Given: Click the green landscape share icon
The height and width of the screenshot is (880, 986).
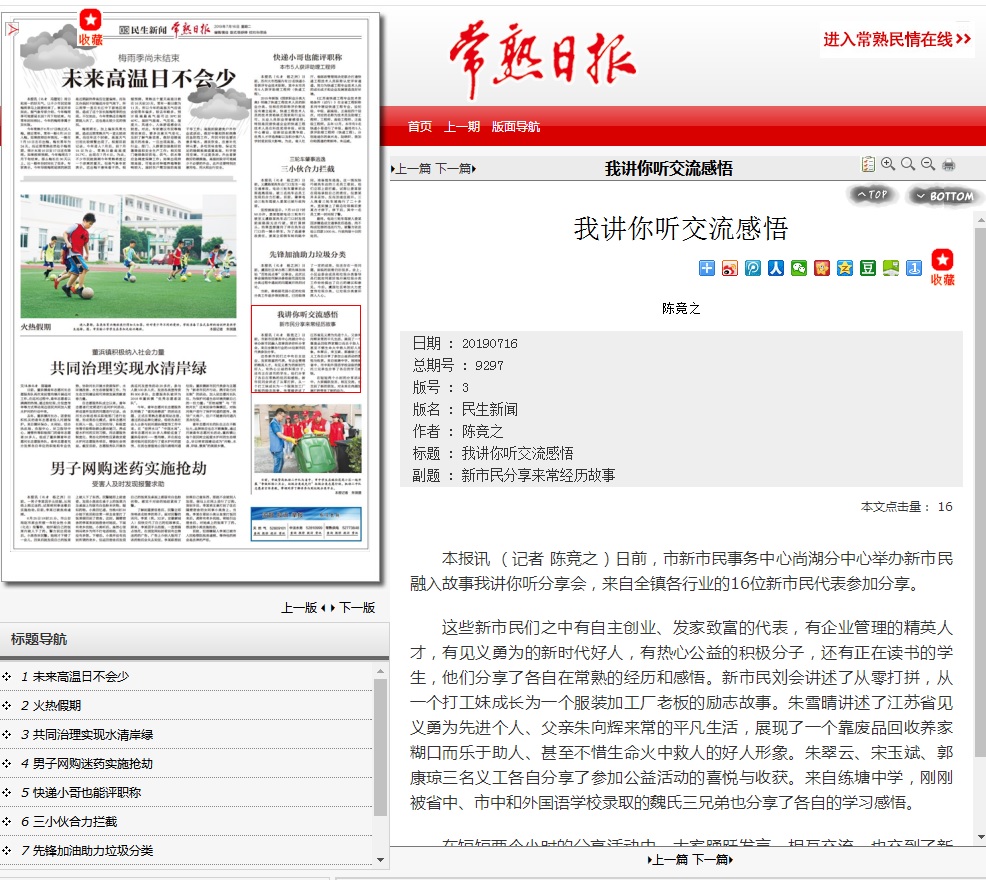Looking at the screenshot, I should 891,269.
